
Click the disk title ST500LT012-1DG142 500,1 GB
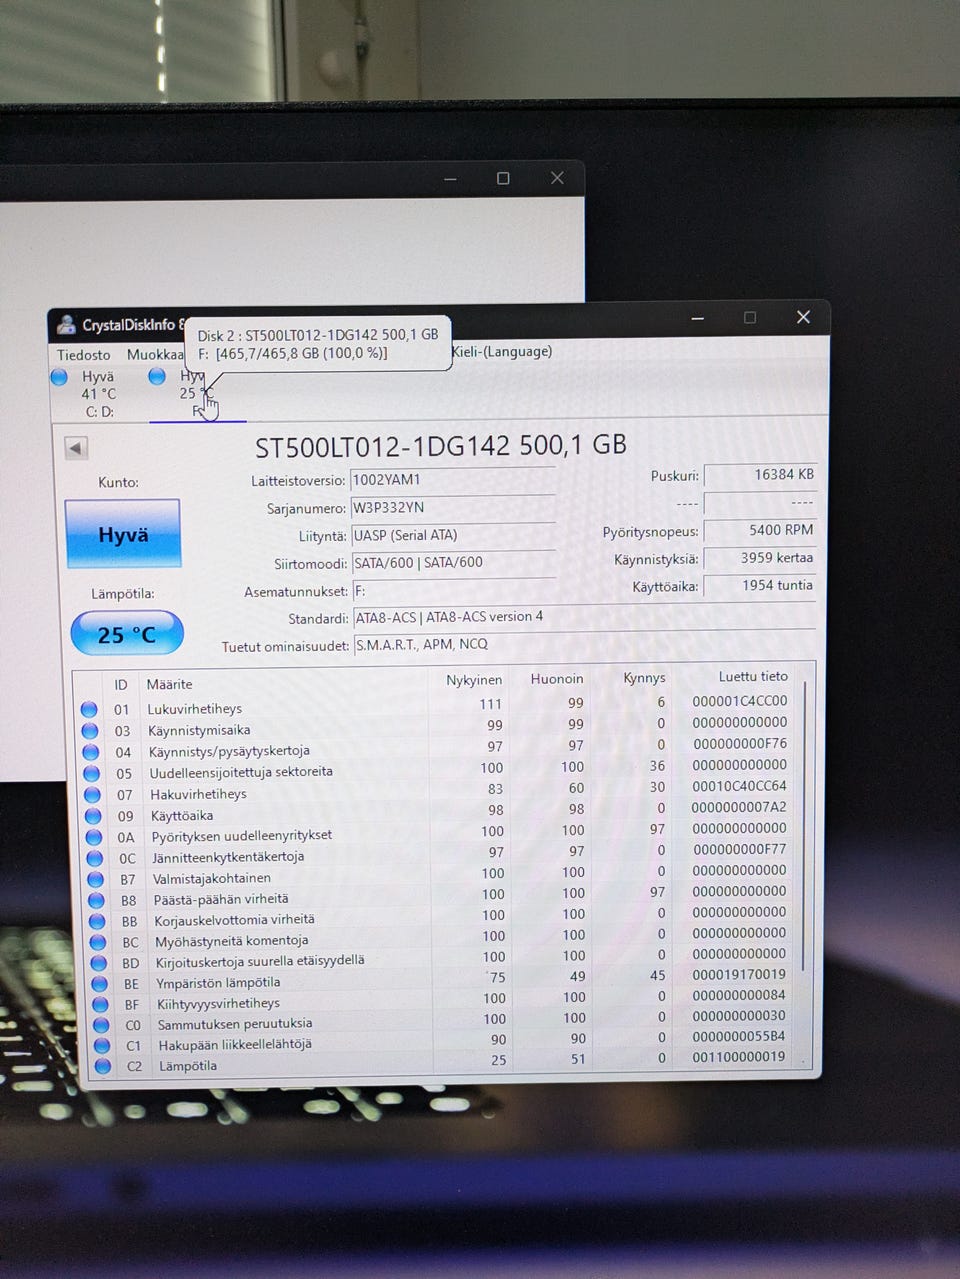coord(441,446)
